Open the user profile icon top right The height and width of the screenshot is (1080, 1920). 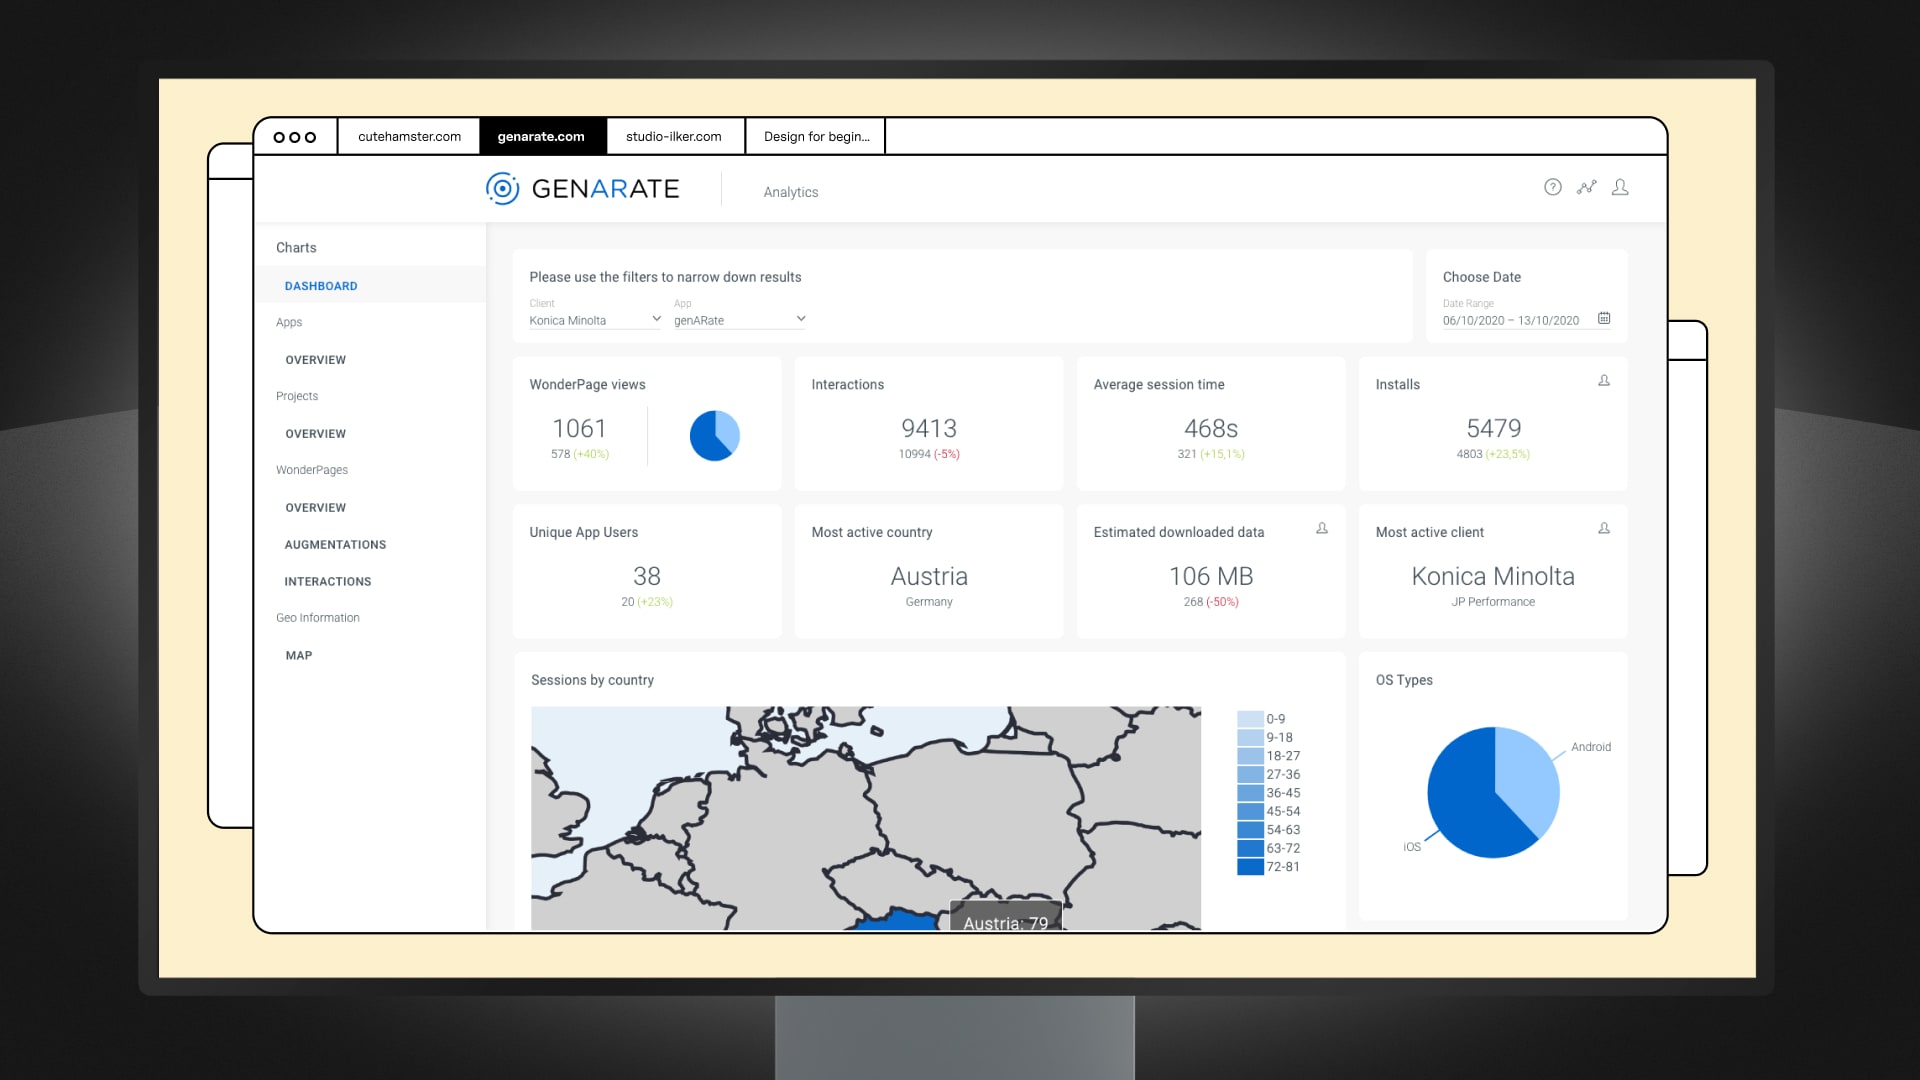1621,187
